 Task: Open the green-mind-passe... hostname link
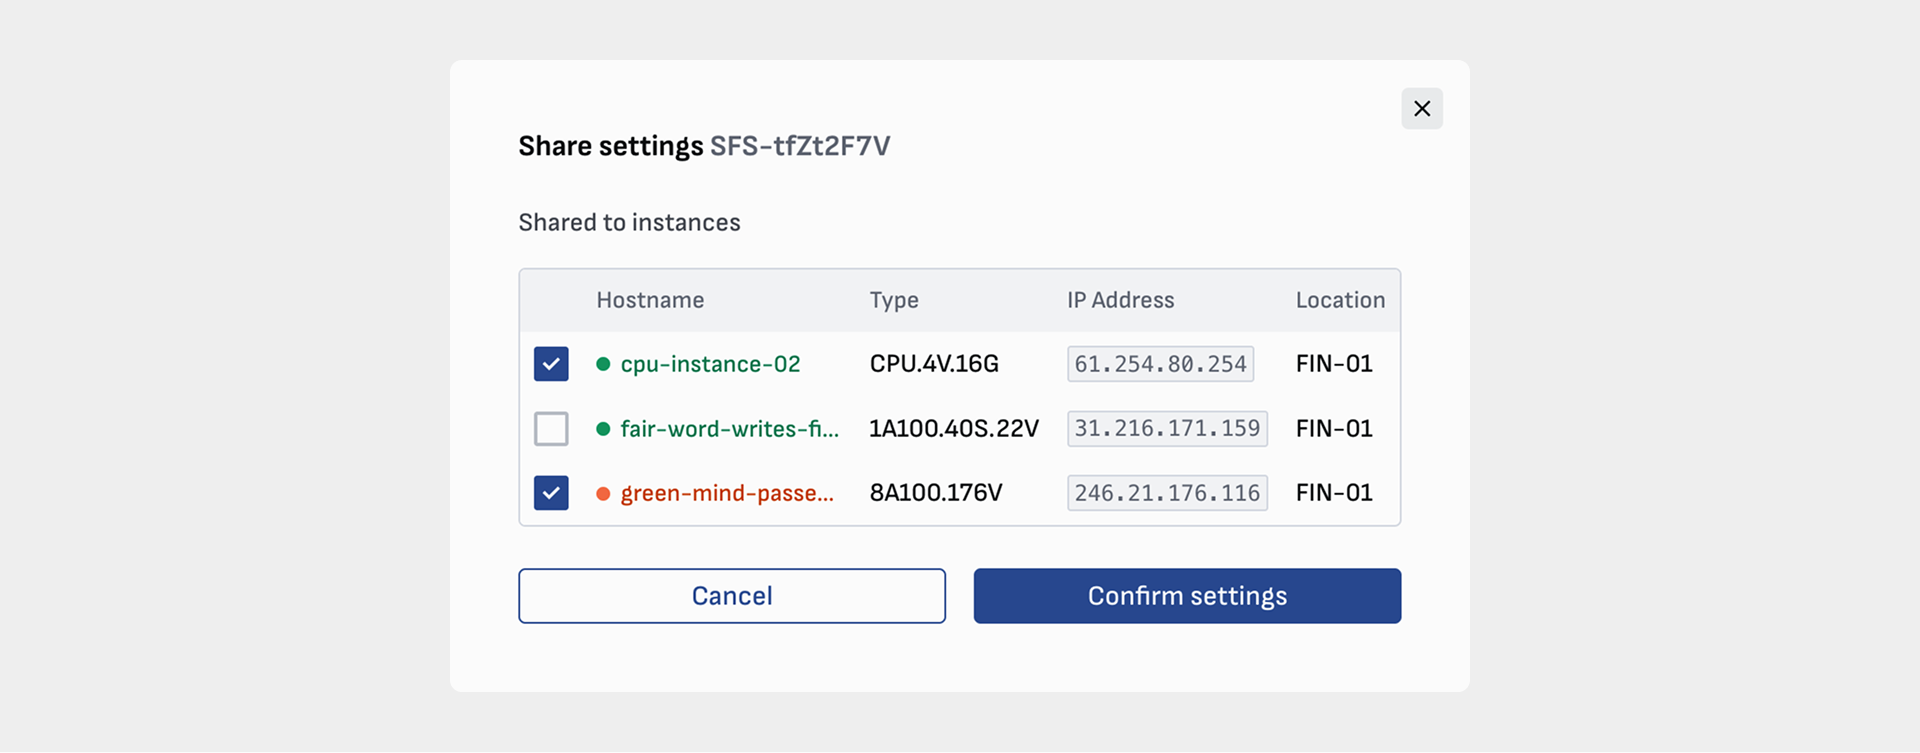tap(726, 493)
